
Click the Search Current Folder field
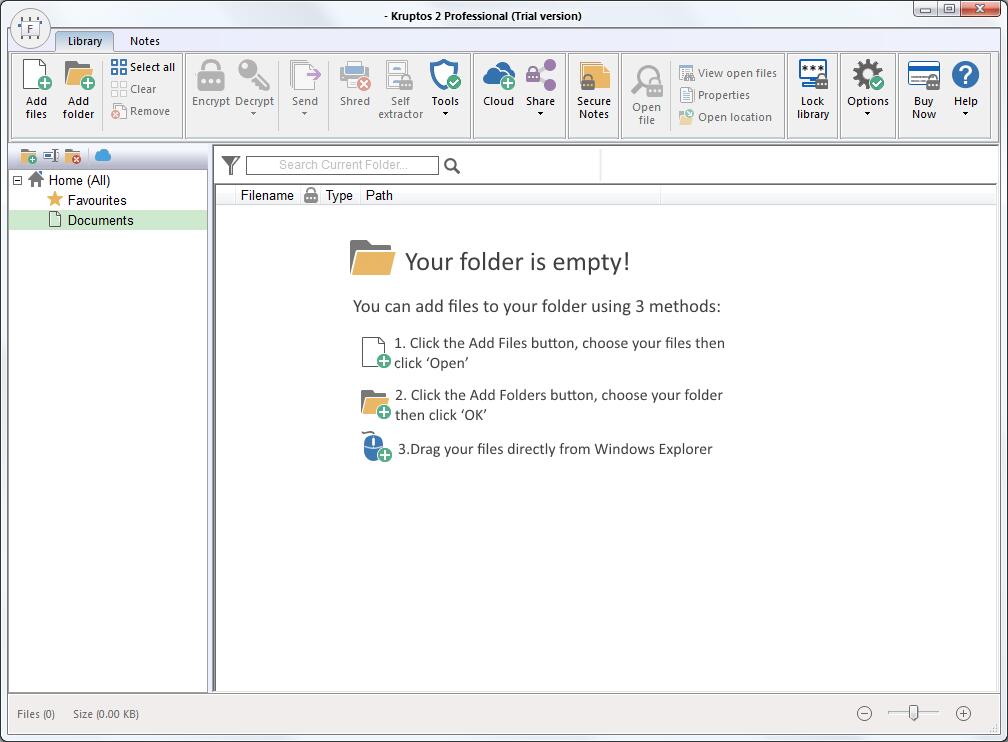pos(342,165)
